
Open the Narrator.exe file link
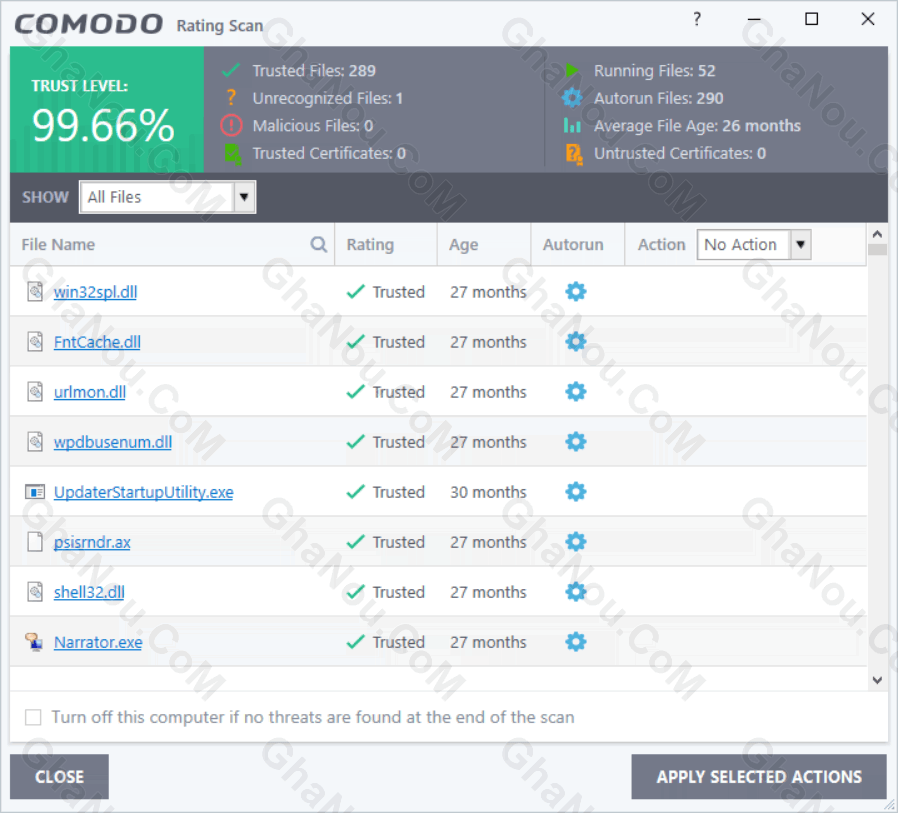(98, 642)
